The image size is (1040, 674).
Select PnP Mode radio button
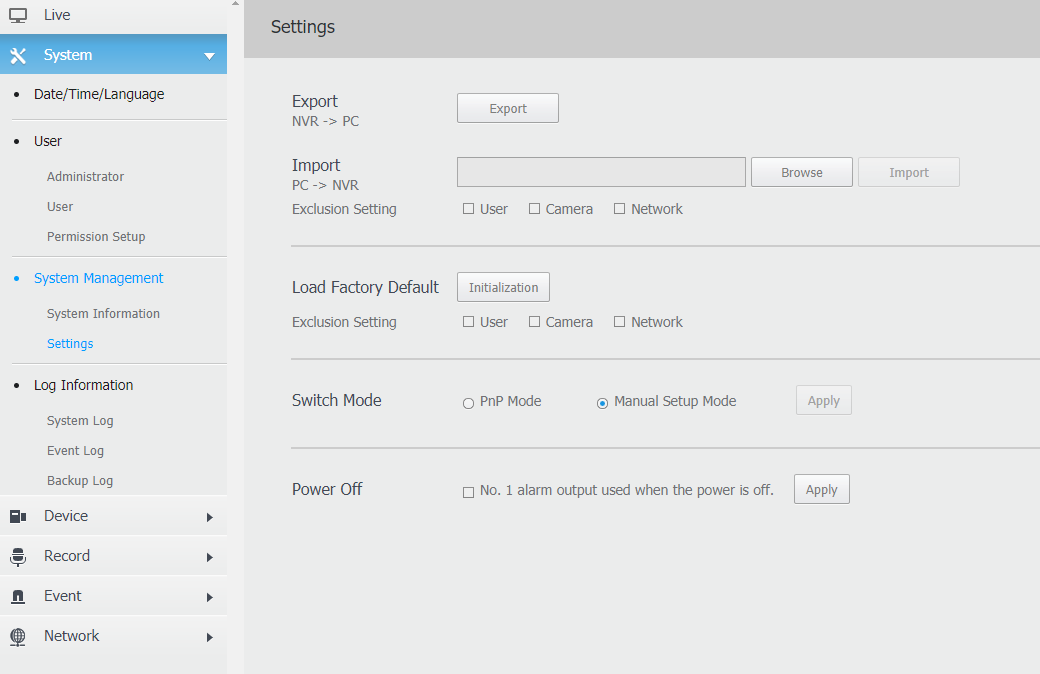pyautogui.click(x=468, y=403)
